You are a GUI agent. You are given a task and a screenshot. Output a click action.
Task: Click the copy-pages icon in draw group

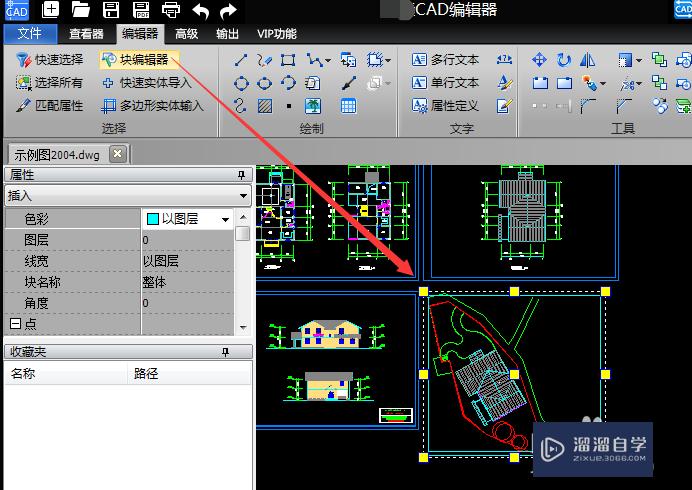(x=312, y=83)
